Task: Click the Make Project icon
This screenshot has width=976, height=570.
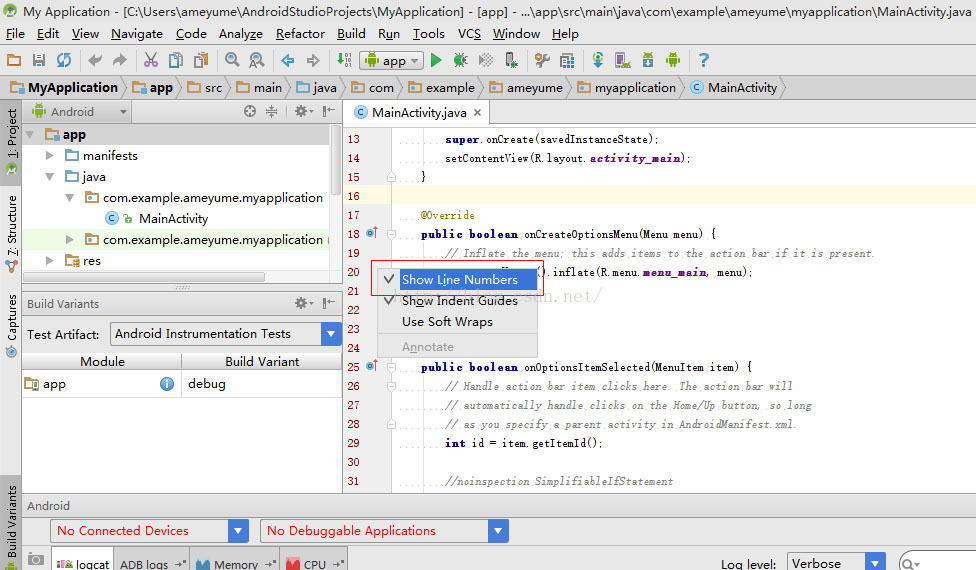Action: point(344,60)
